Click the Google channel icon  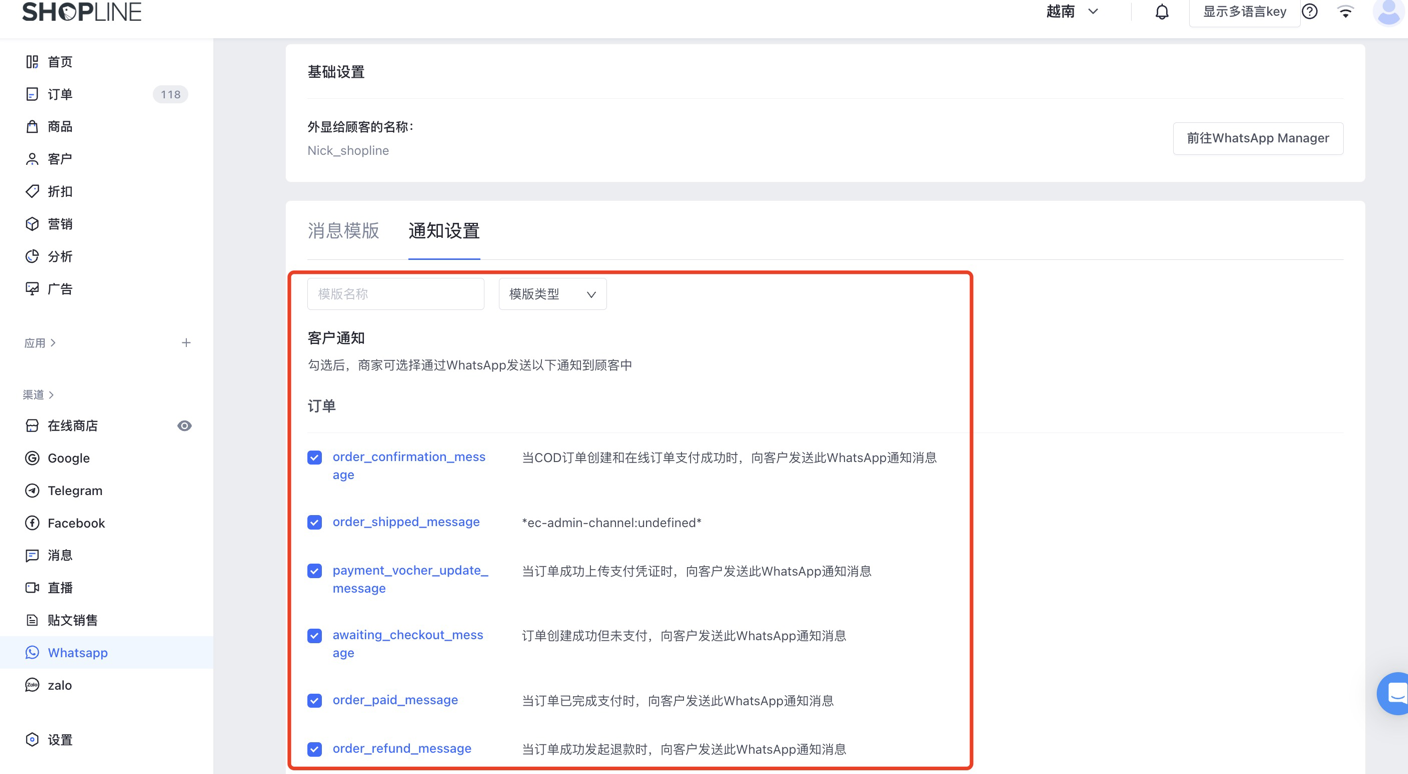point(32,458)
